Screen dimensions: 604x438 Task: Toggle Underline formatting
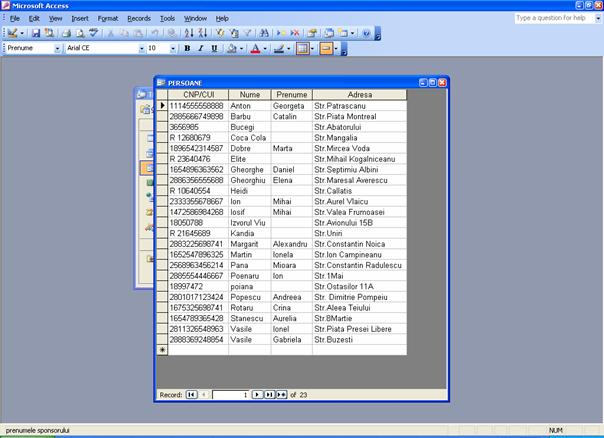tap(213, 48)
